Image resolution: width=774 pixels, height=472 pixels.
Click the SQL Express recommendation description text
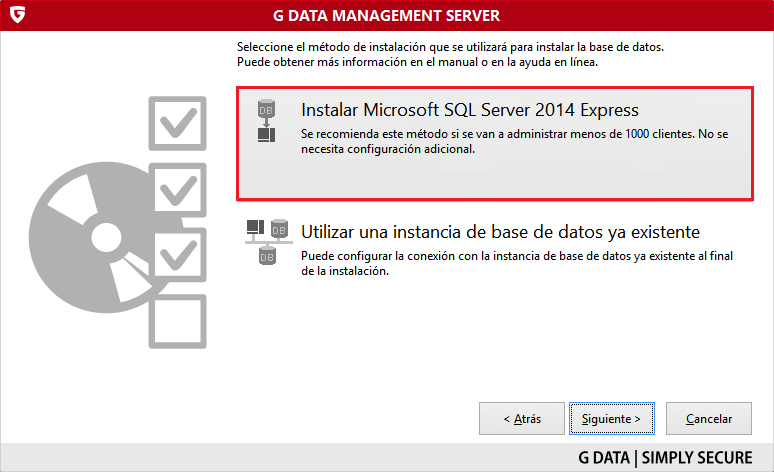coord(515,141)
